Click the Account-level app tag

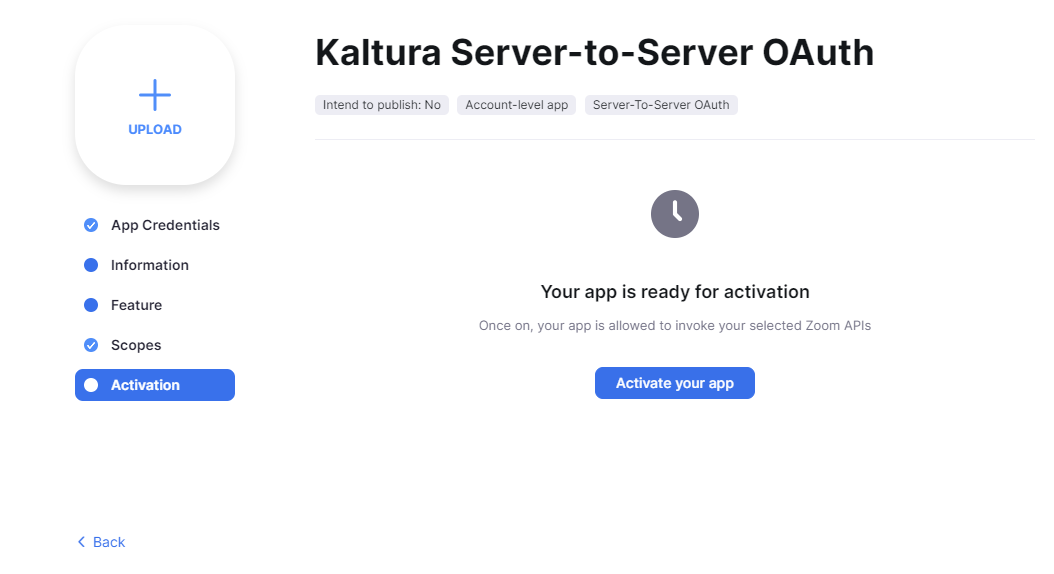(x=516, y=105)
